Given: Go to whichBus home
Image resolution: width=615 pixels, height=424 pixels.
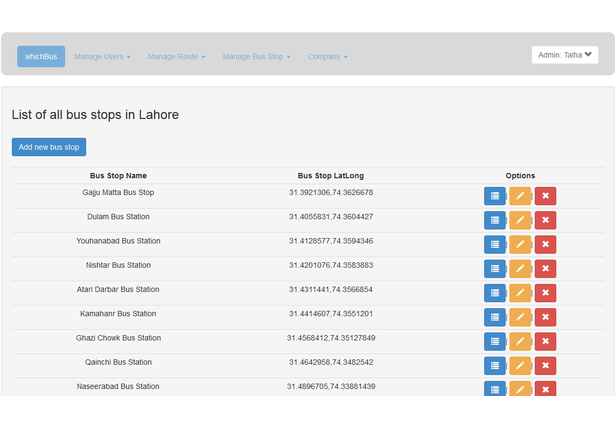Looking at the screenshot, I should click(x=41, y=56).
